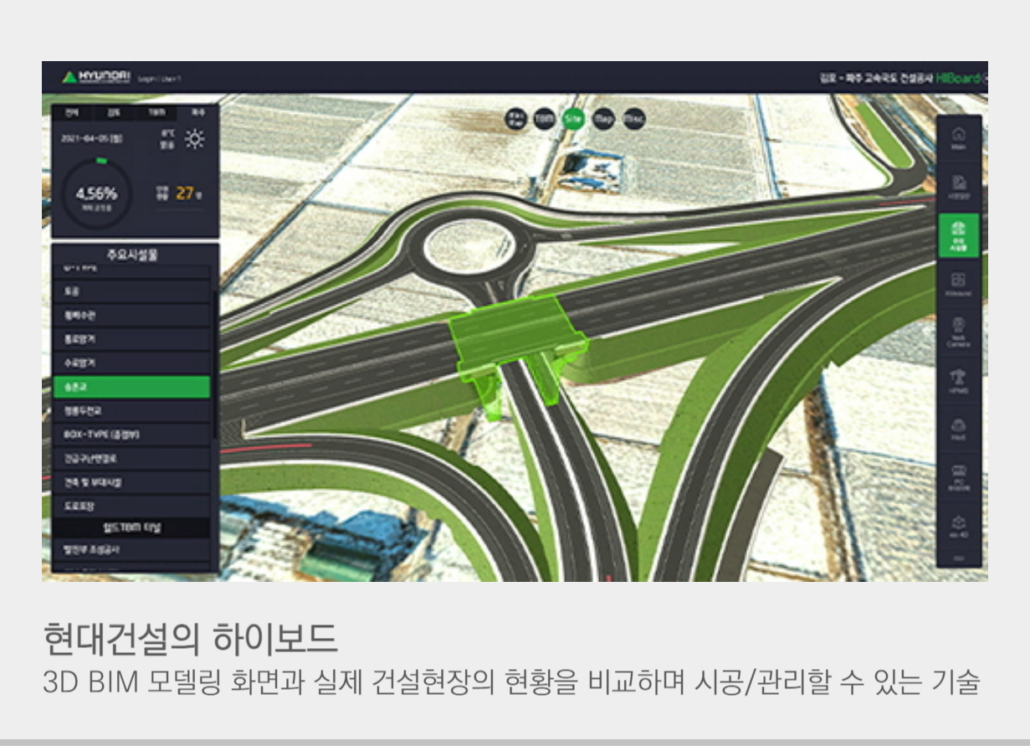Select the 토공 list row

(x=131, y=291)
